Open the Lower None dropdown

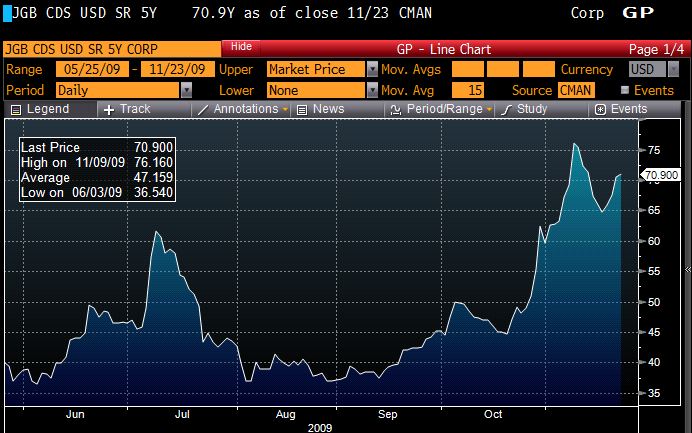[x=372, y=90]
